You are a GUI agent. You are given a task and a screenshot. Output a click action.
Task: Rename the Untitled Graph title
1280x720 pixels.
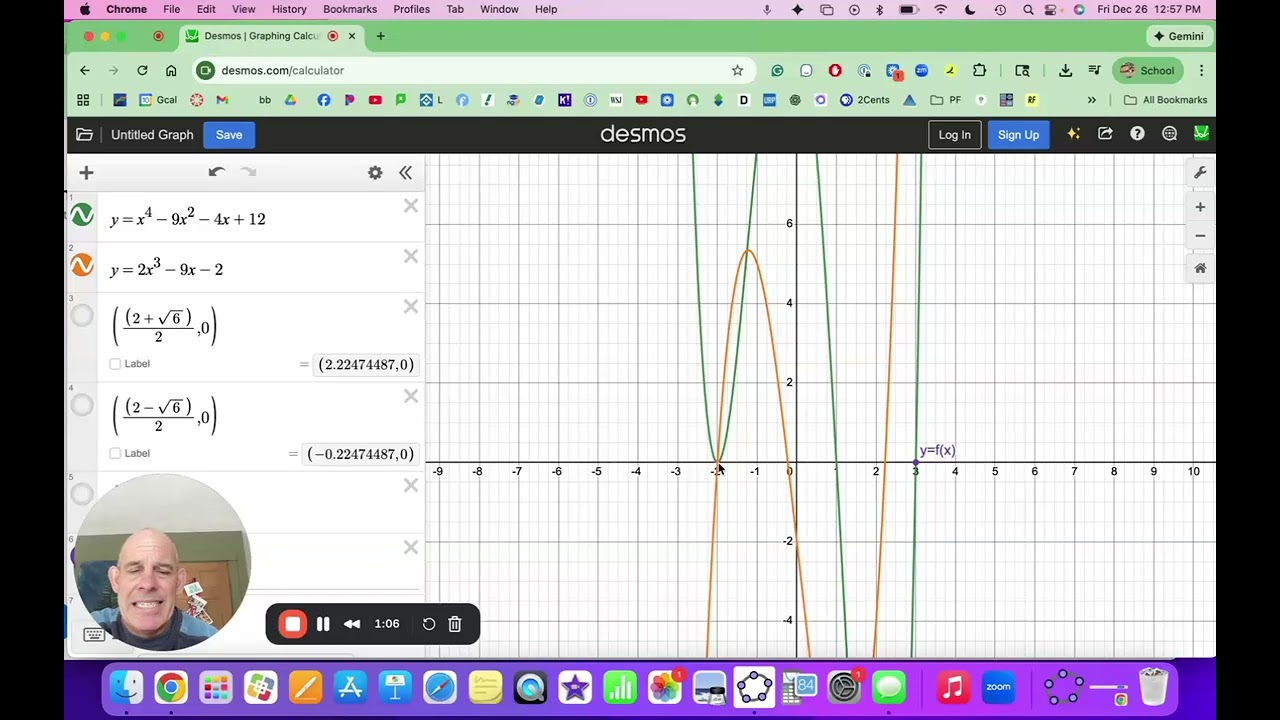(152, 134)
